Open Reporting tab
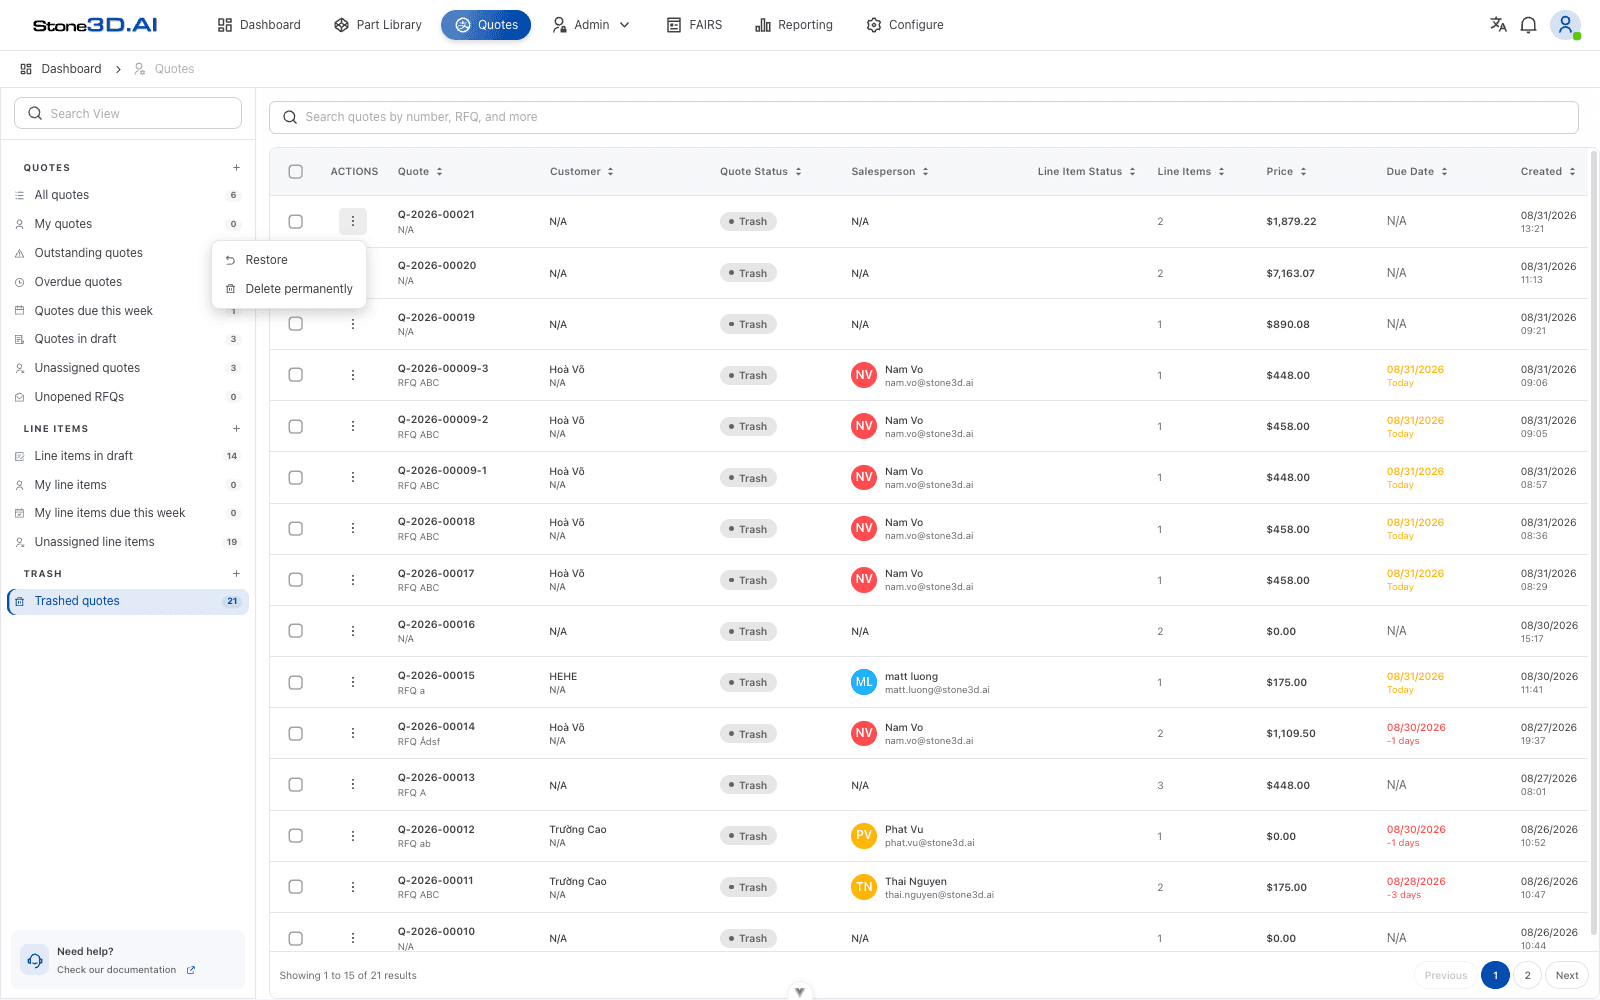The image size is (1600, 1000). [x=794, y=25]
